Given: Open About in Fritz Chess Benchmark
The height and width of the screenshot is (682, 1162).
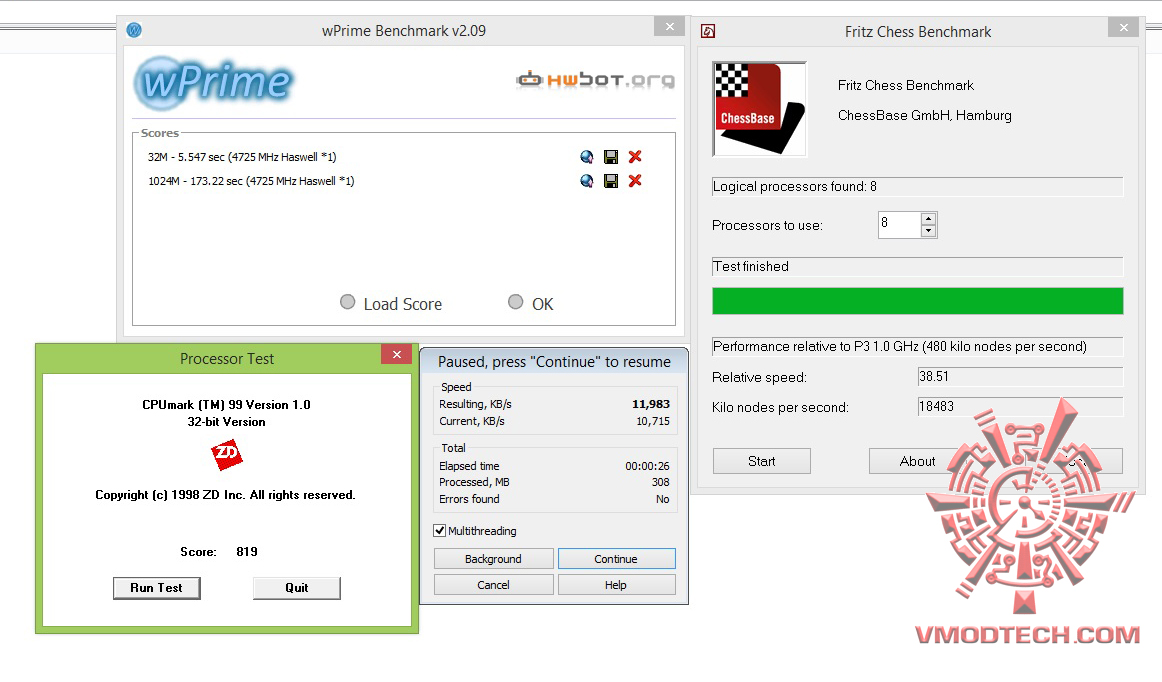Looking at the screenshot, I should pyautogui.click(x=917, y=461).
